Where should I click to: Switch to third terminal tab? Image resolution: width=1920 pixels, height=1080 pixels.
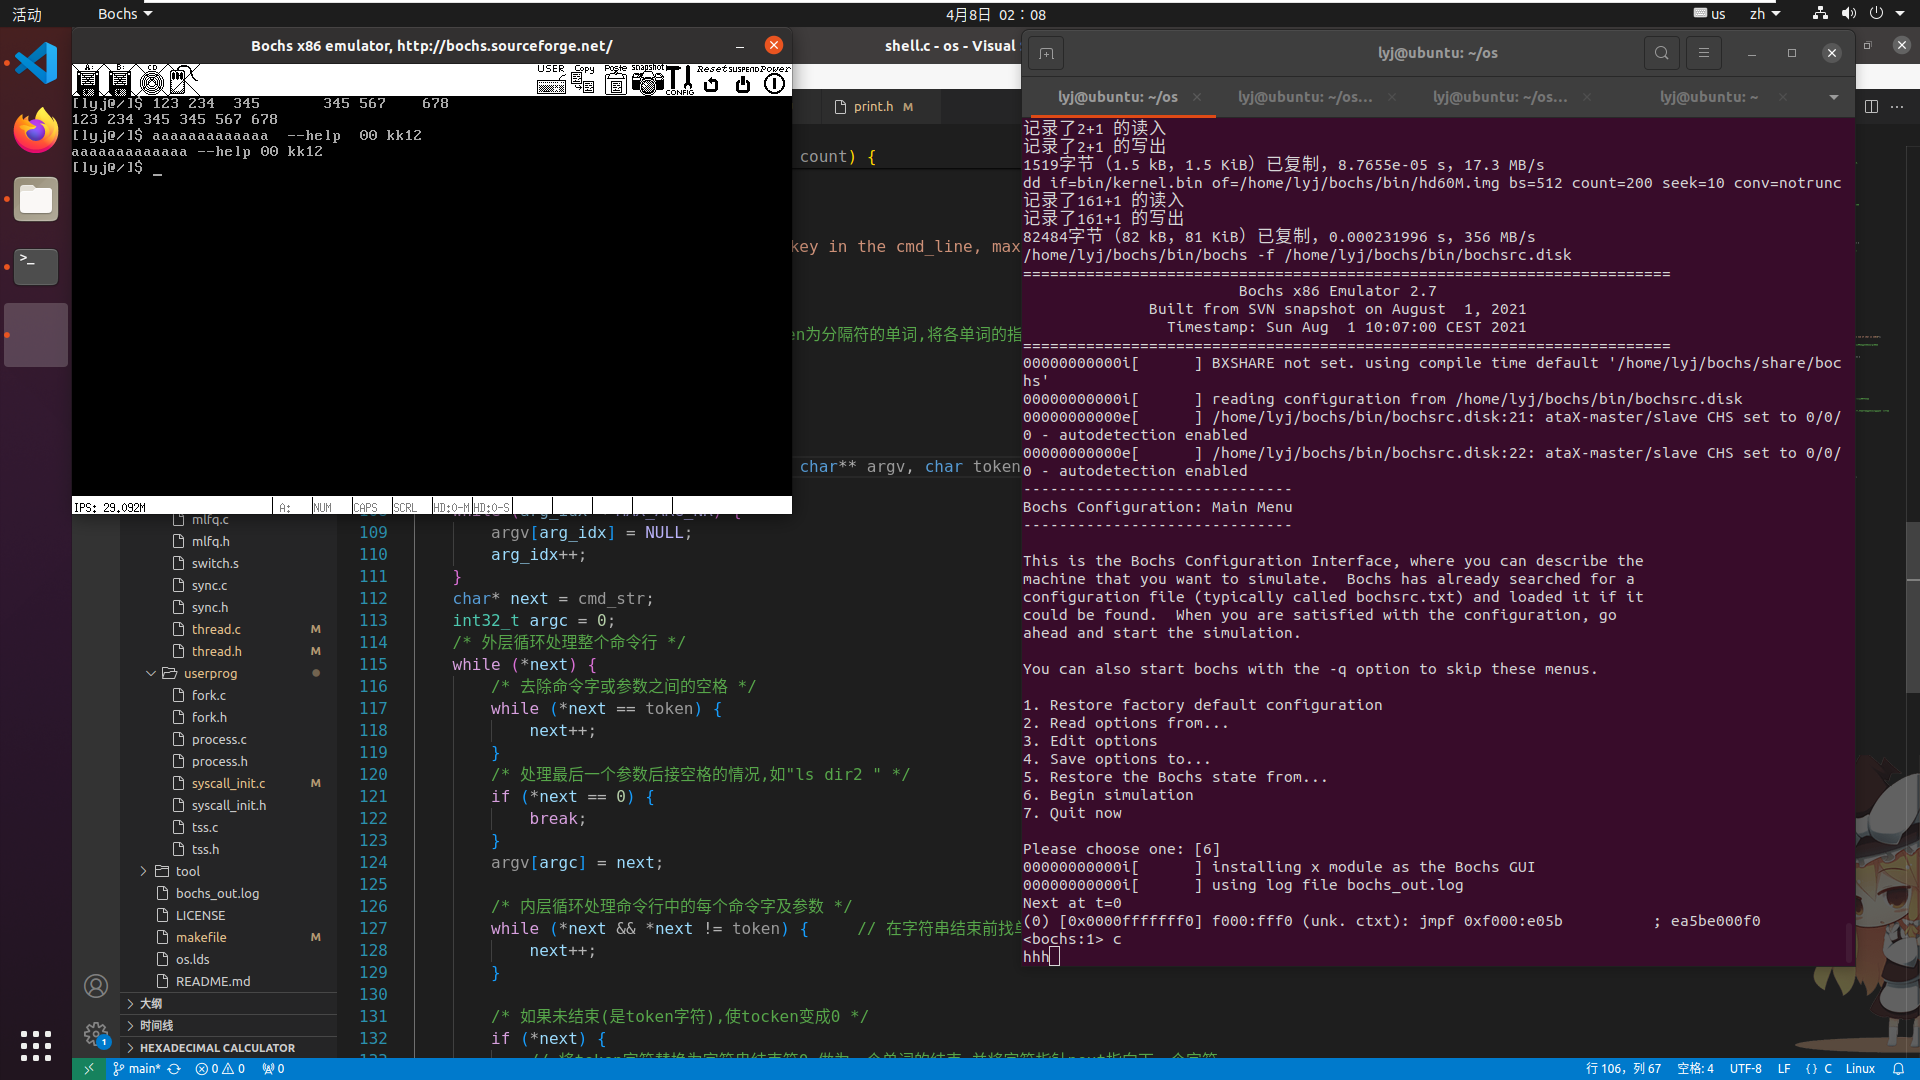[1500, 97]
